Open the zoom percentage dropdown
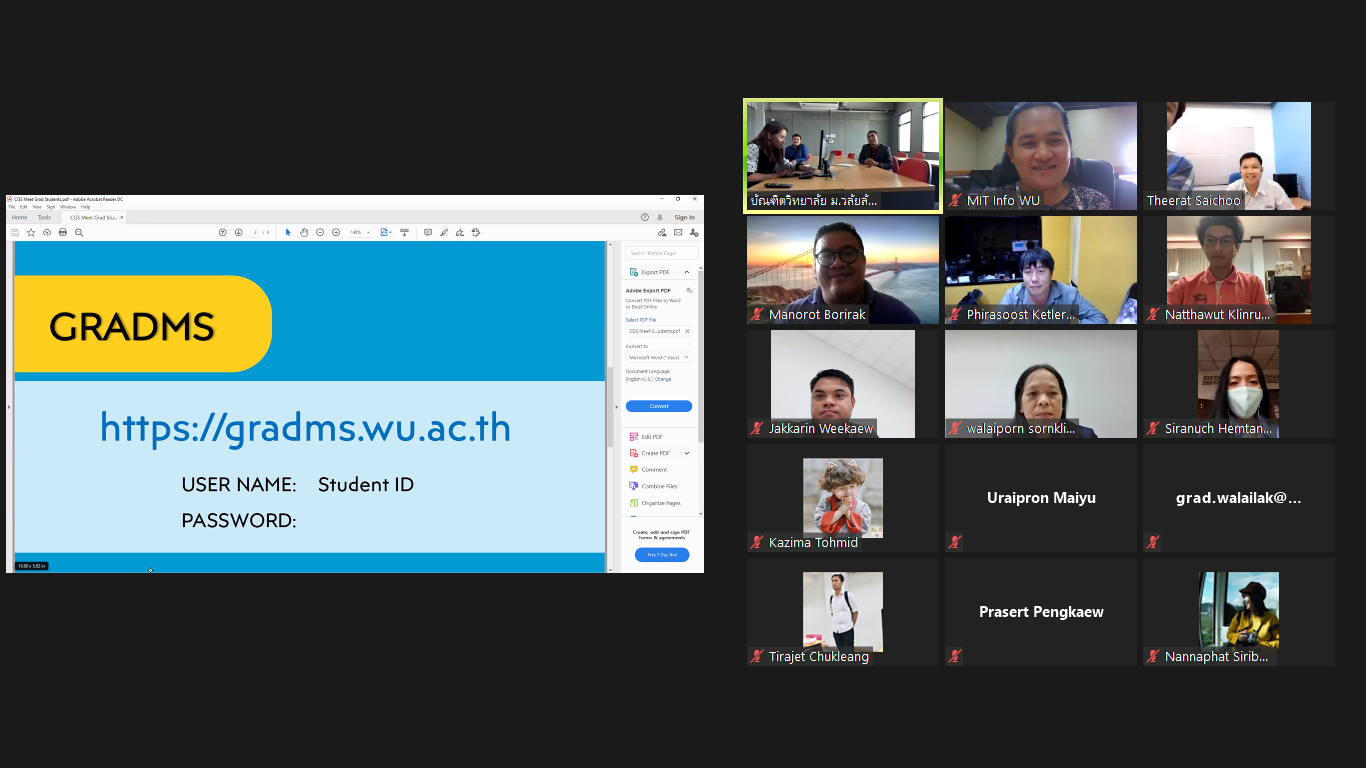The height and width of the screenshot is (768, 1366). pos(368,232)
